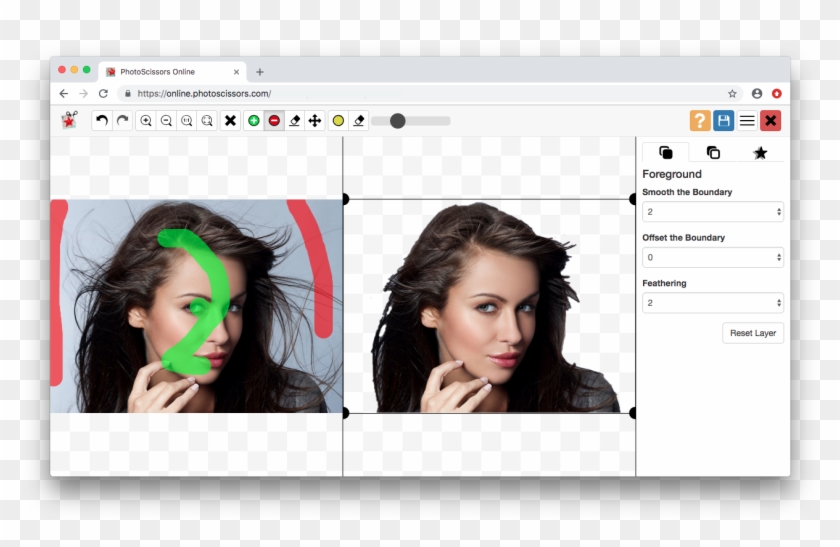Switch to the star effects tab

[x=760, y=153]
